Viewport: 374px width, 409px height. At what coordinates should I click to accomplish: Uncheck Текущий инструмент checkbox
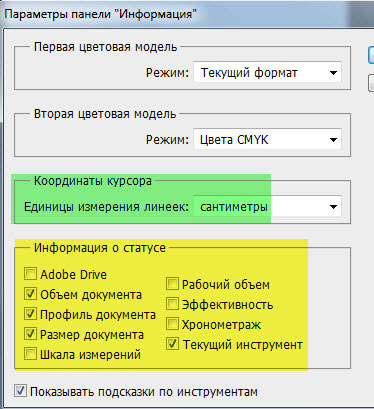[172, 344]
